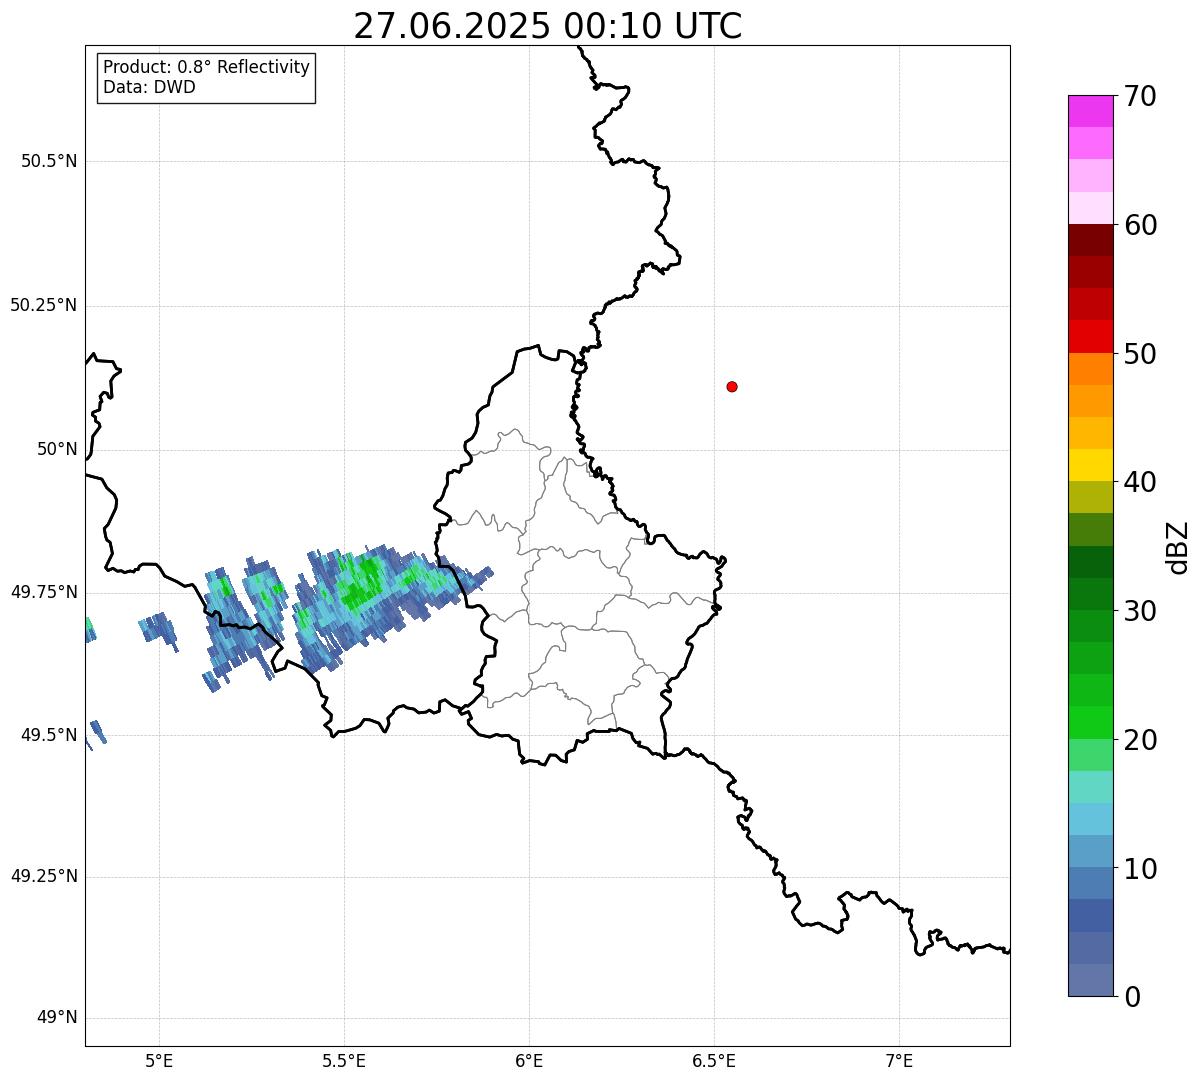Screen dimensions: 1202x1081
Task: Click the 49.25°N latitude label
Action: [x=43, y=876]
